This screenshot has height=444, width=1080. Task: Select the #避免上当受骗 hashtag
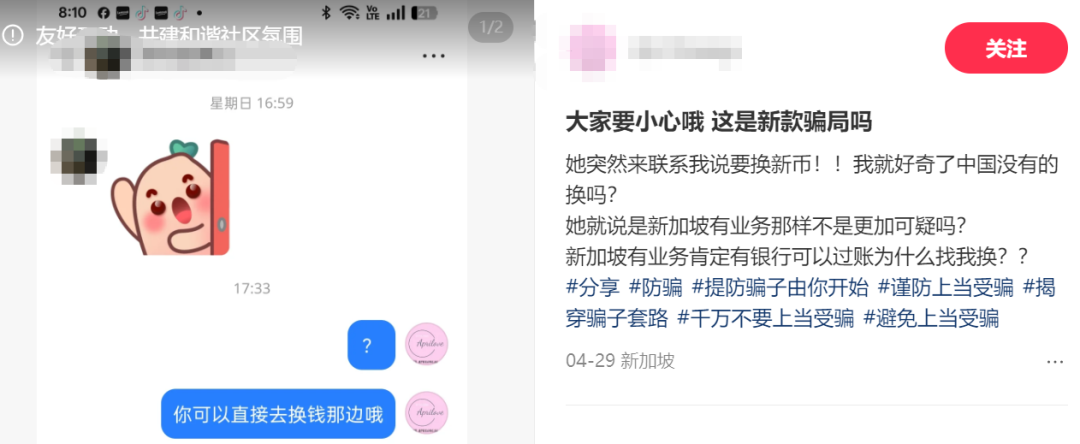coord(931,319)
